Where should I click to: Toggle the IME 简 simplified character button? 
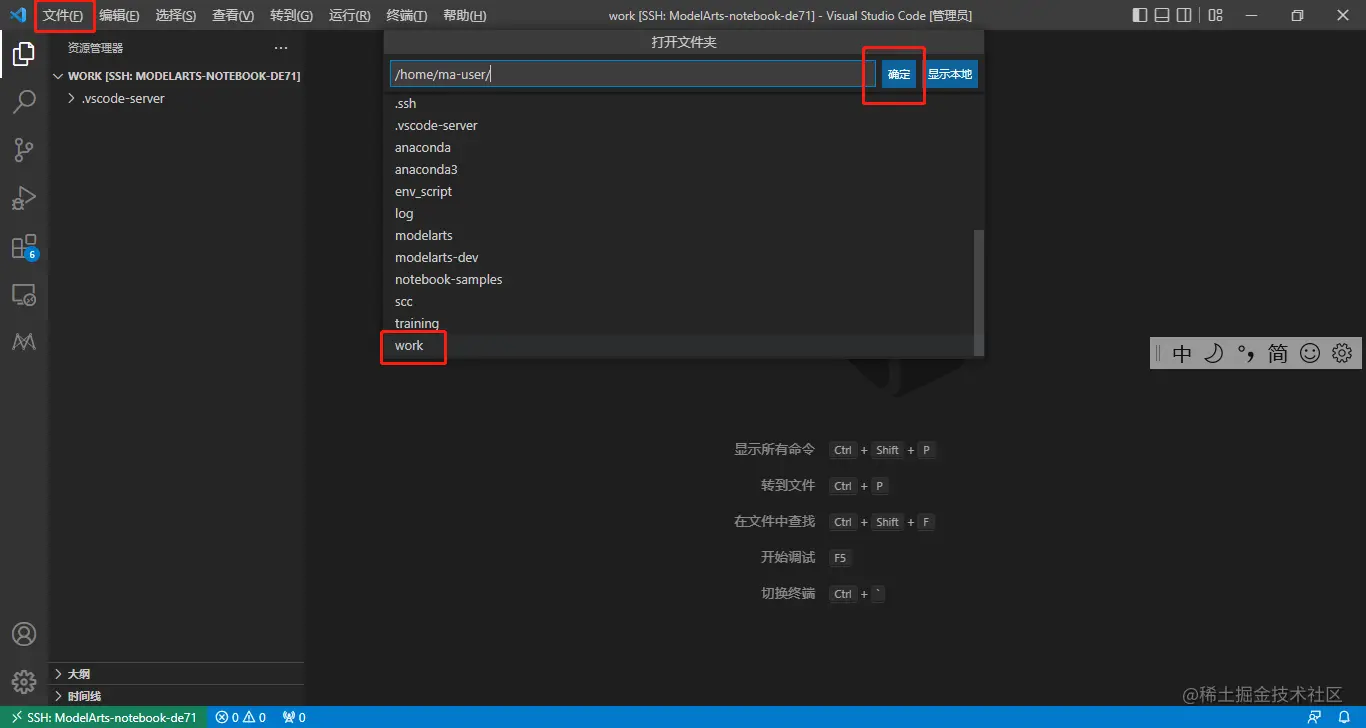(1277, 353)
